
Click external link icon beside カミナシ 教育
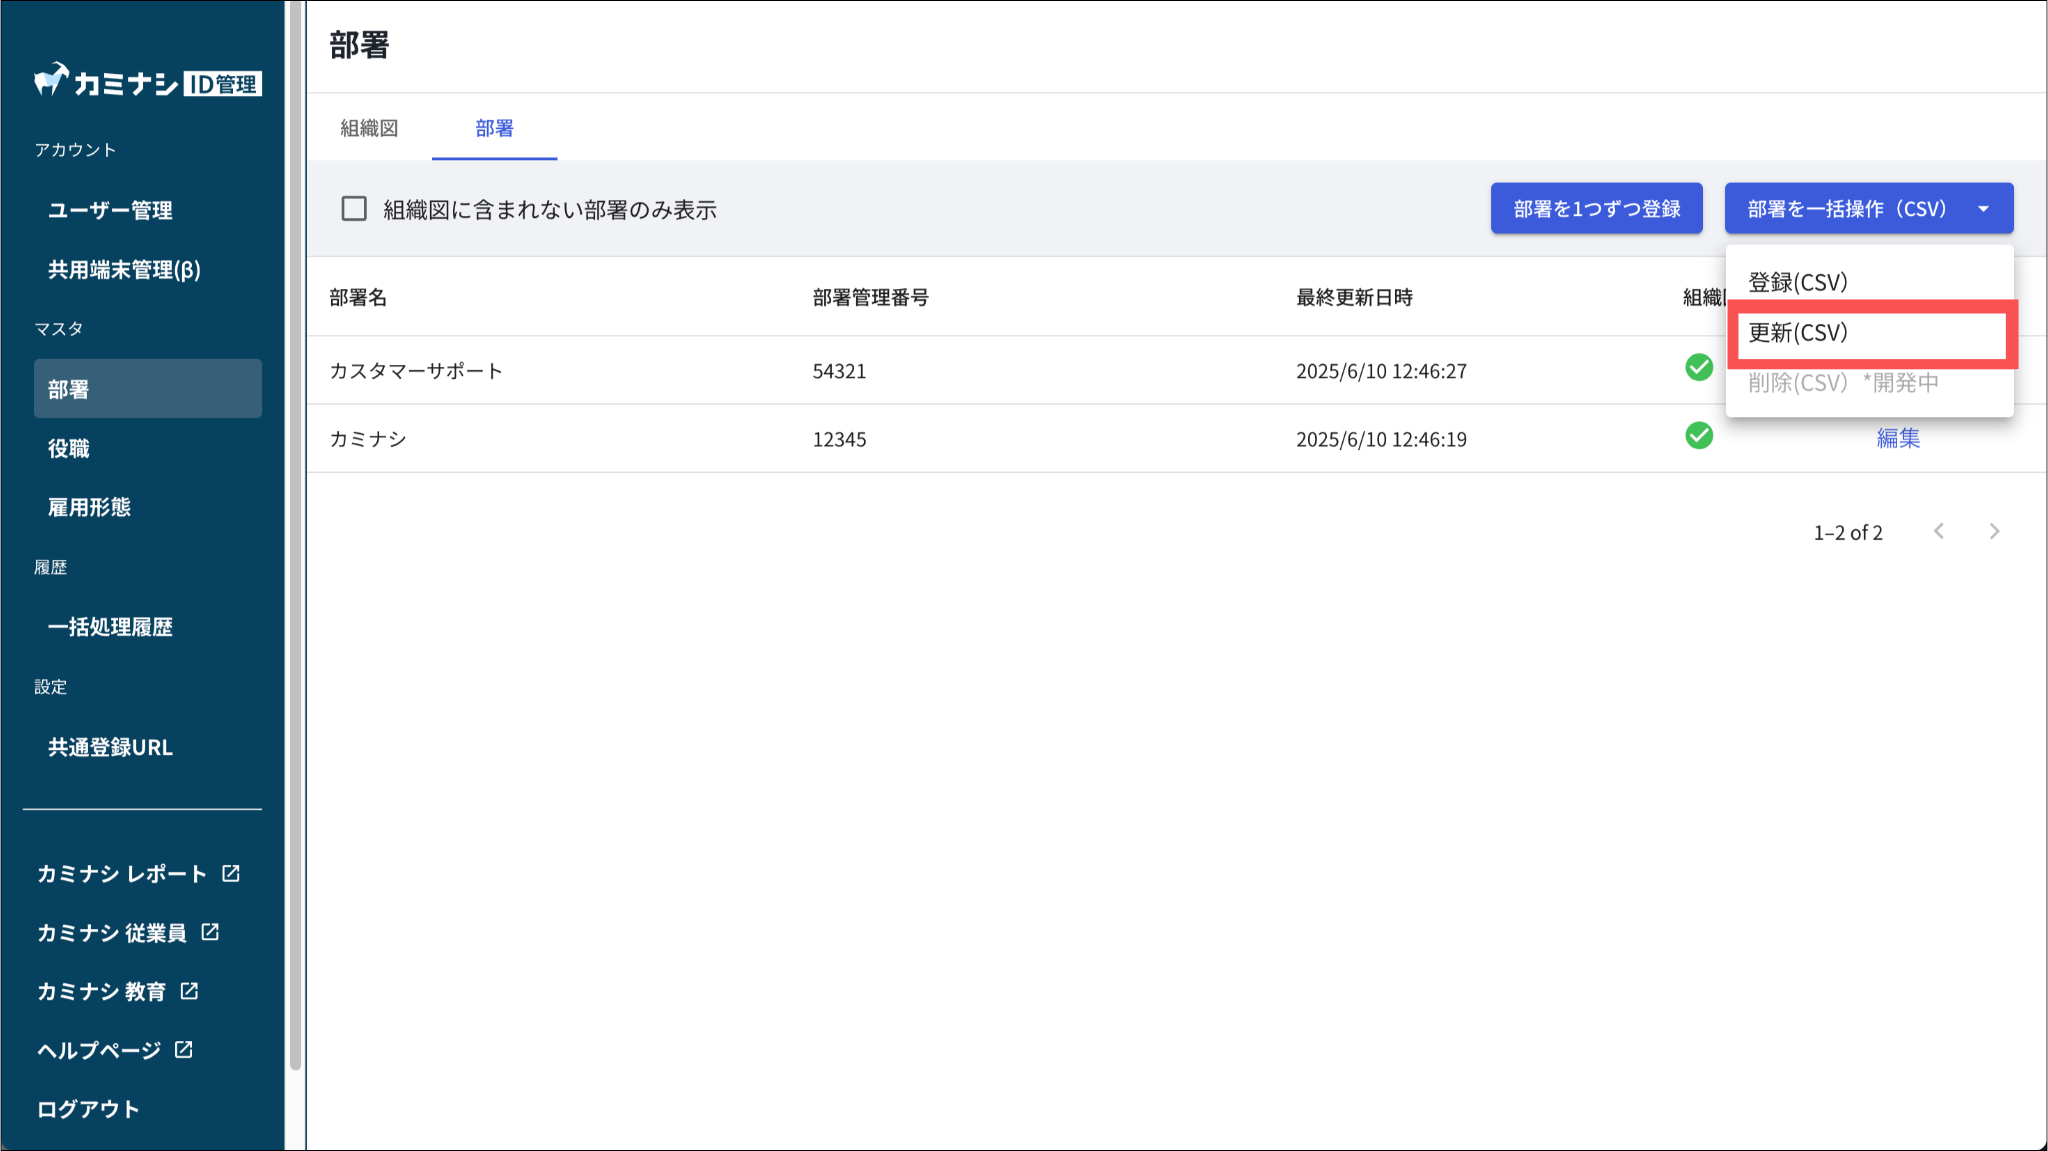tap(189, 991)
